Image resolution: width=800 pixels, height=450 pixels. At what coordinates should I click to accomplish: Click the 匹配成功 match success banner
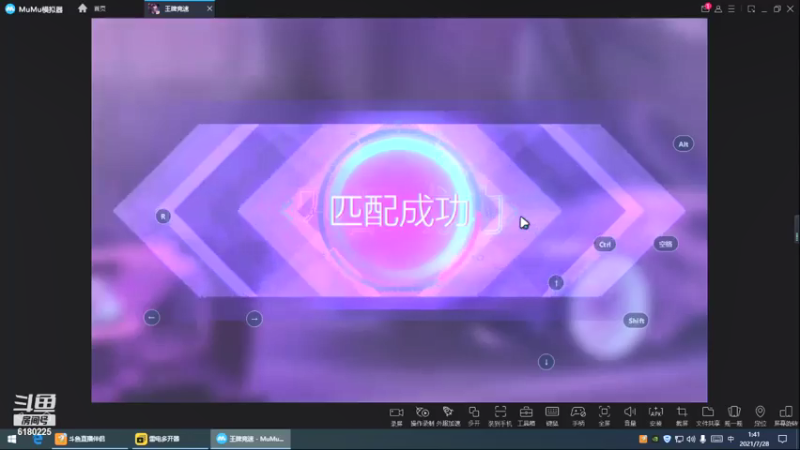(399, 211)
